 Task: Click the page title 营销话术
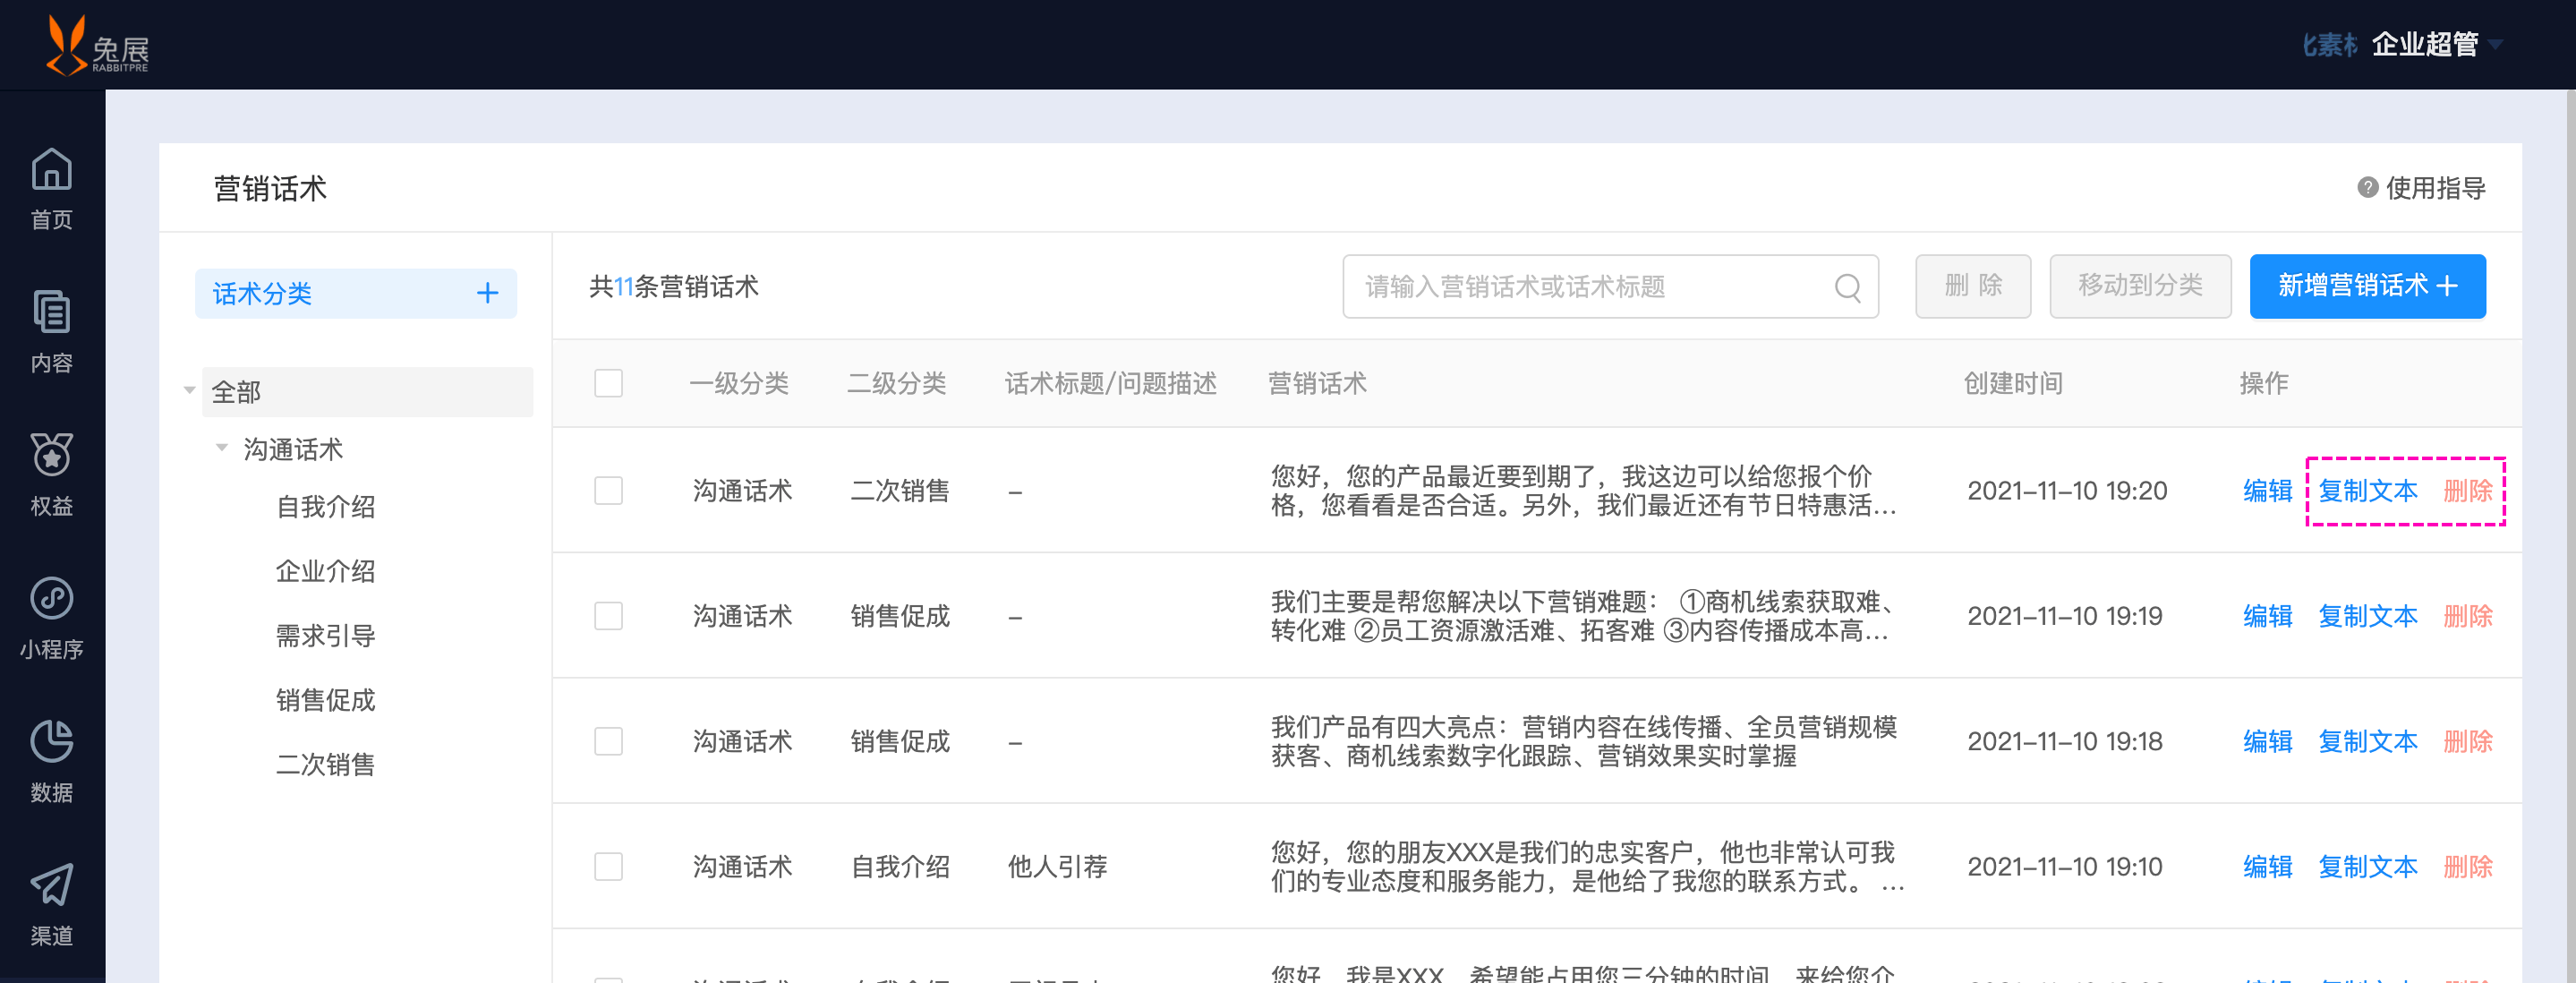pyautogui.click(x=270, y=188)
